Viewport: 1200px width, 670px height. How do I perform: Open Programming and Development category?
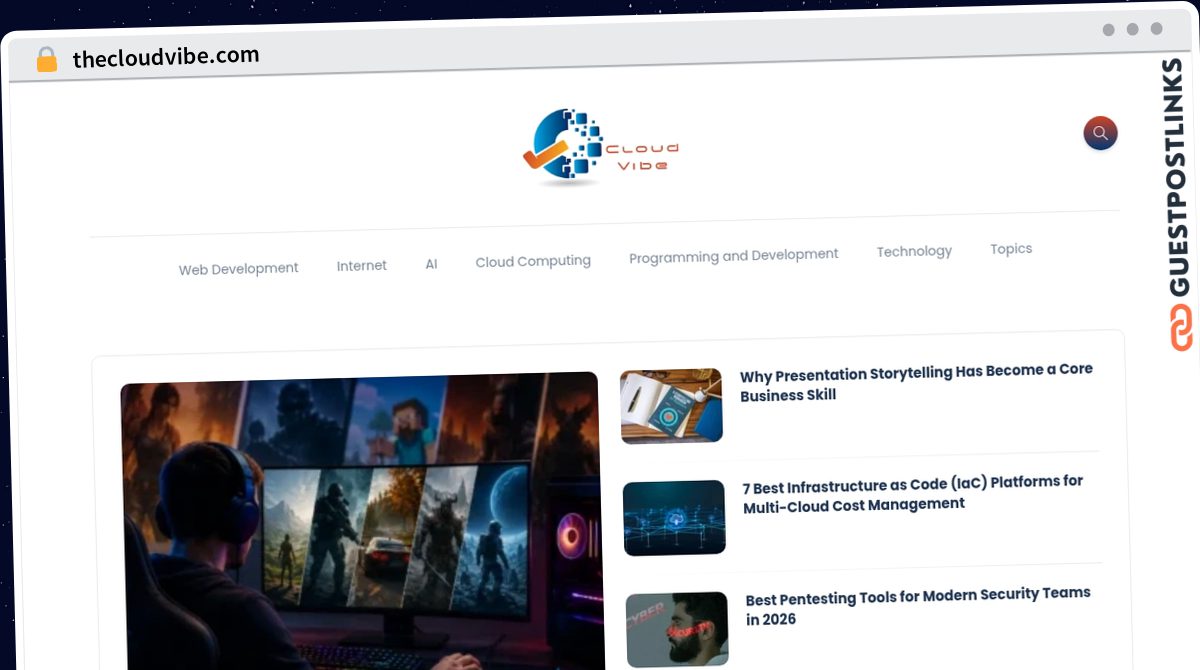click(733, 256)
